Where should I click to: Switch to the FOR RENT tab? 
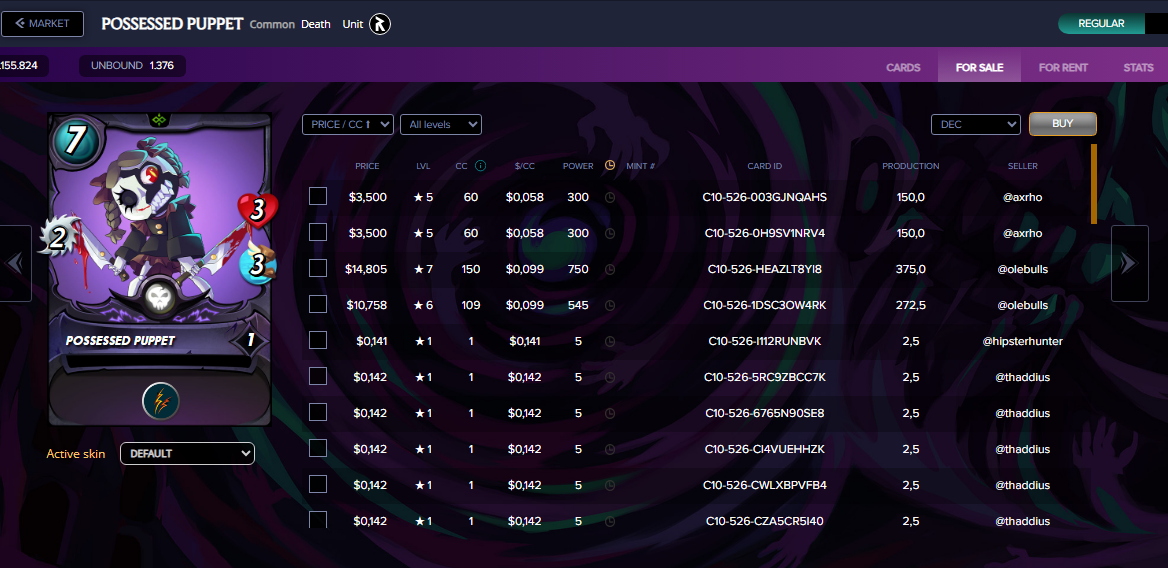[x=1063, y=68]
